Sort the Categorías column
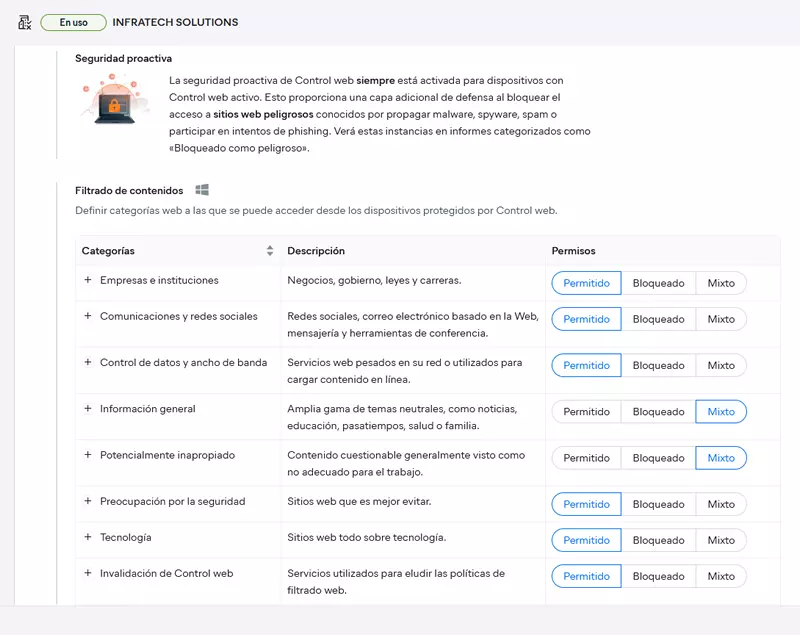Viewport: 800px width, 635px height. point(270,251)
